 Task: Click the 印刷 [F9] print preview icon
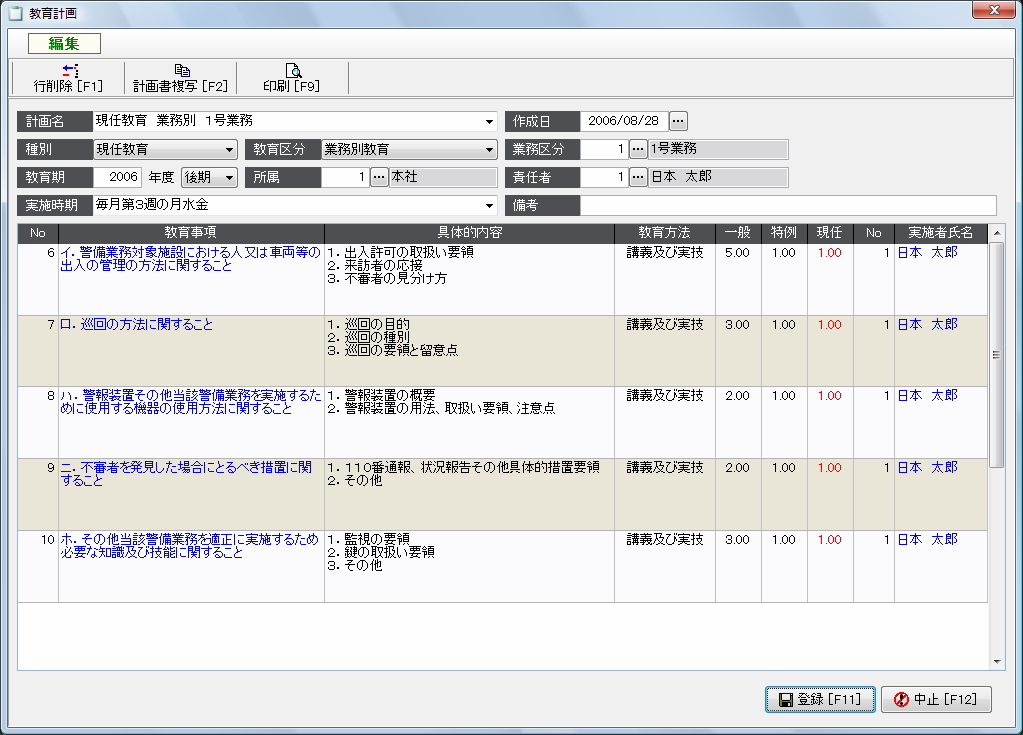click(x=292, y=71)
